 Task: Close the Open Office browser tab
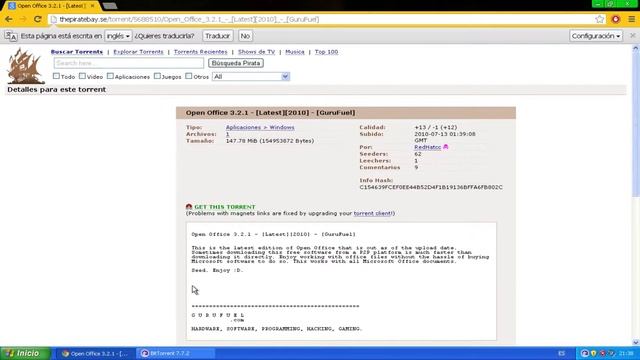(93, 6)
